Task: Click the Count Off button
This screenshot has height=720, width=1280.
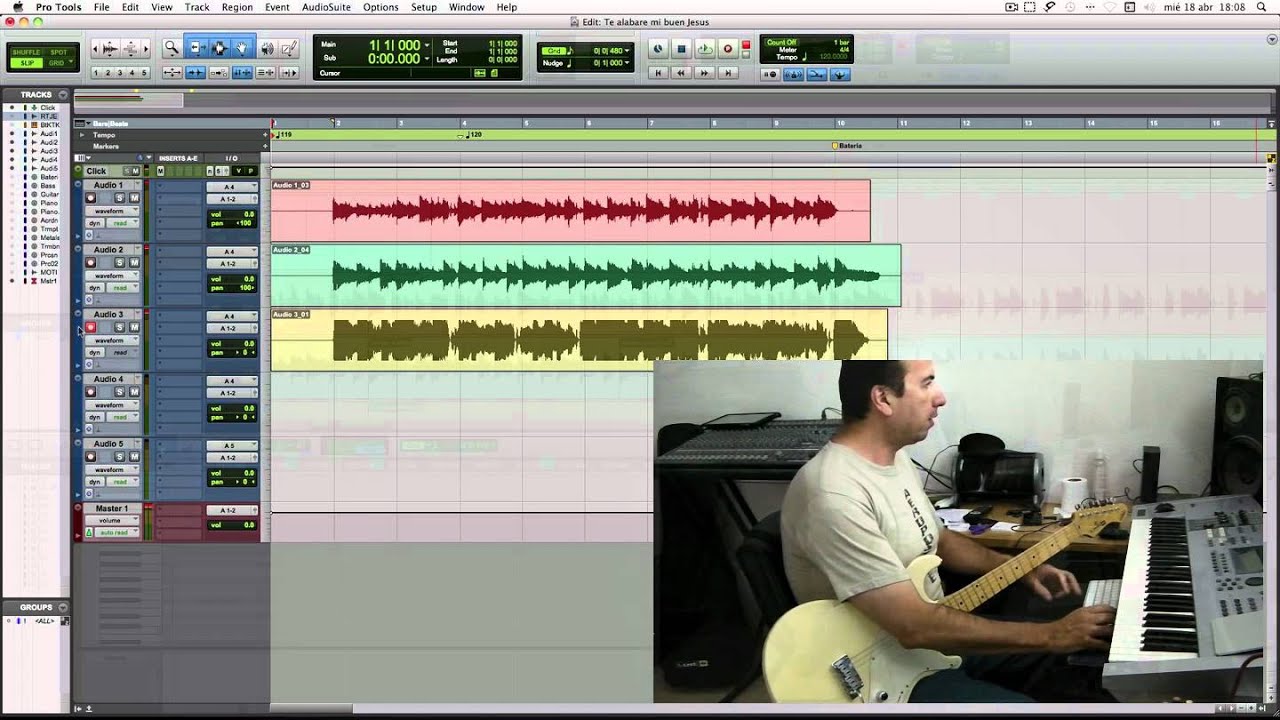Action: [782, 43]
